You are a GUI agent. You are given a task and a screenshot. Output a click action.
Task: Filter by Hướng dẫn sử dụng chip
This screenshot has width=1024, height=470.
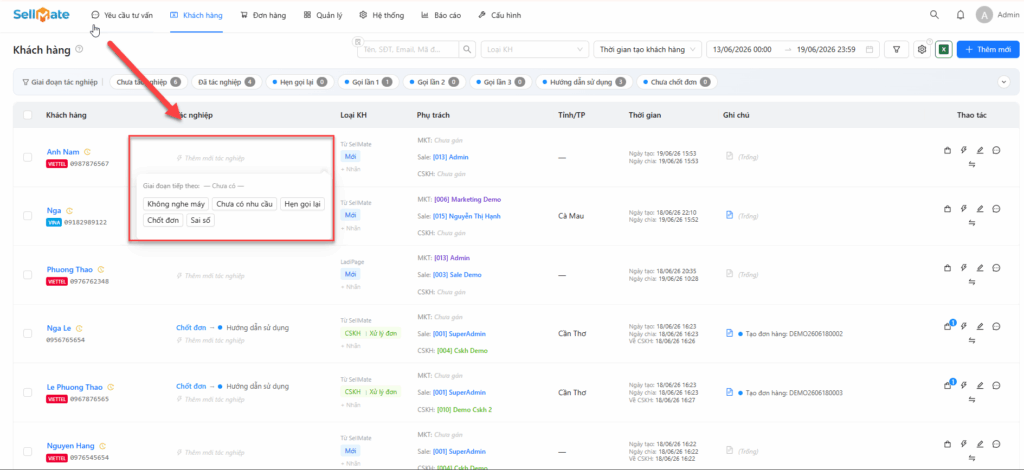[x=584, y=82]
